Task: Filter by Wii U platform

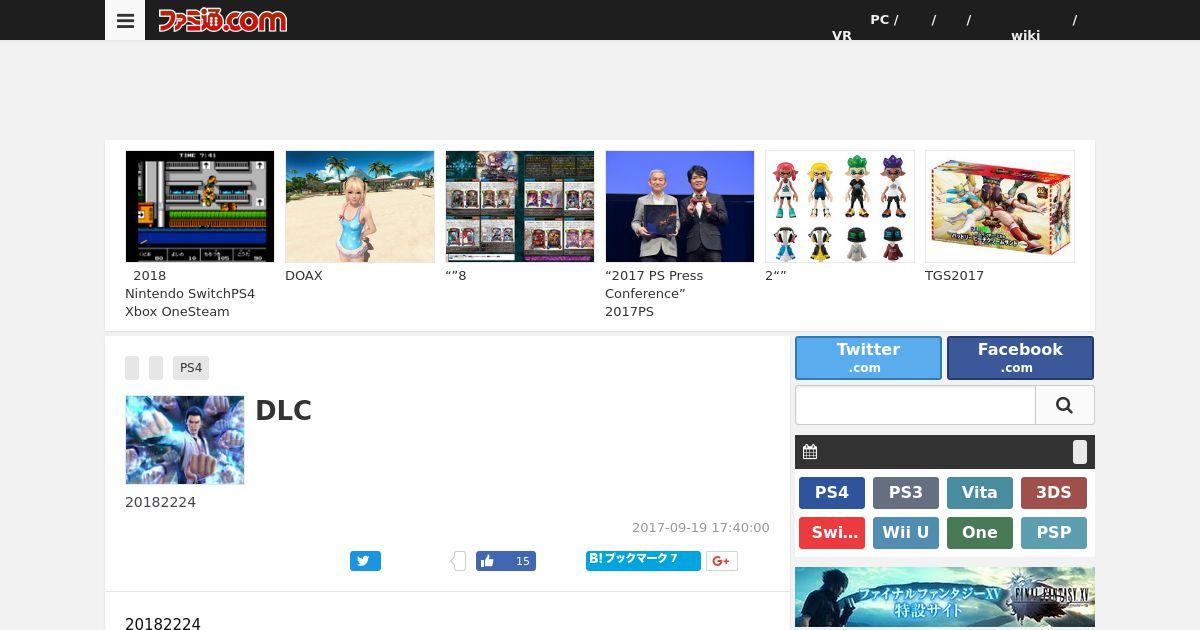Action: pos(906,533)
